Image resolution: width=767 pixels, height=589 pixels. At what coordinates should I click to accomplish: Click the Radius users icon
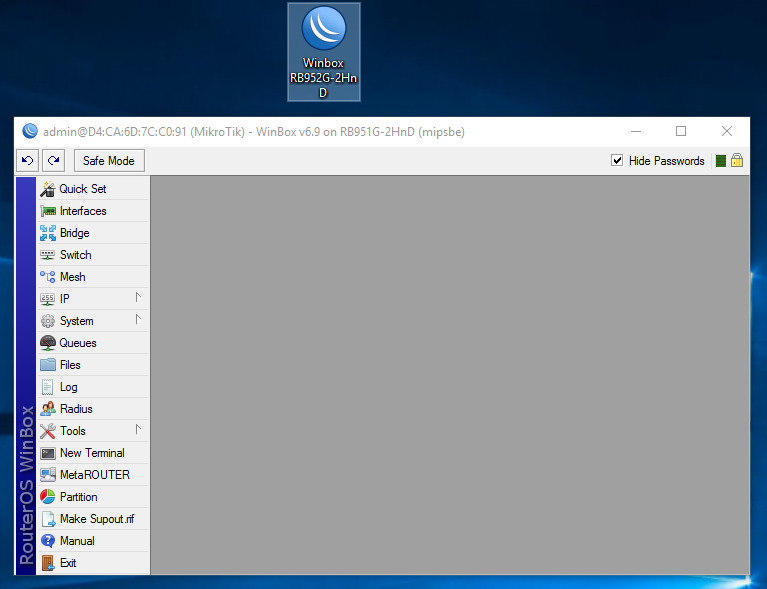[x=48, y=409]
